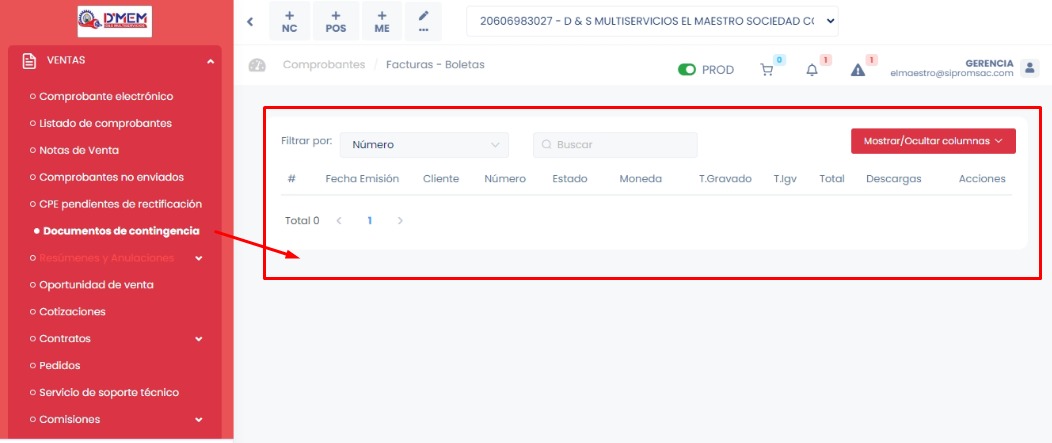The image size is (1052, 443).
Task: Click the Buscar search input field
Action: click(x=615, y=145)
